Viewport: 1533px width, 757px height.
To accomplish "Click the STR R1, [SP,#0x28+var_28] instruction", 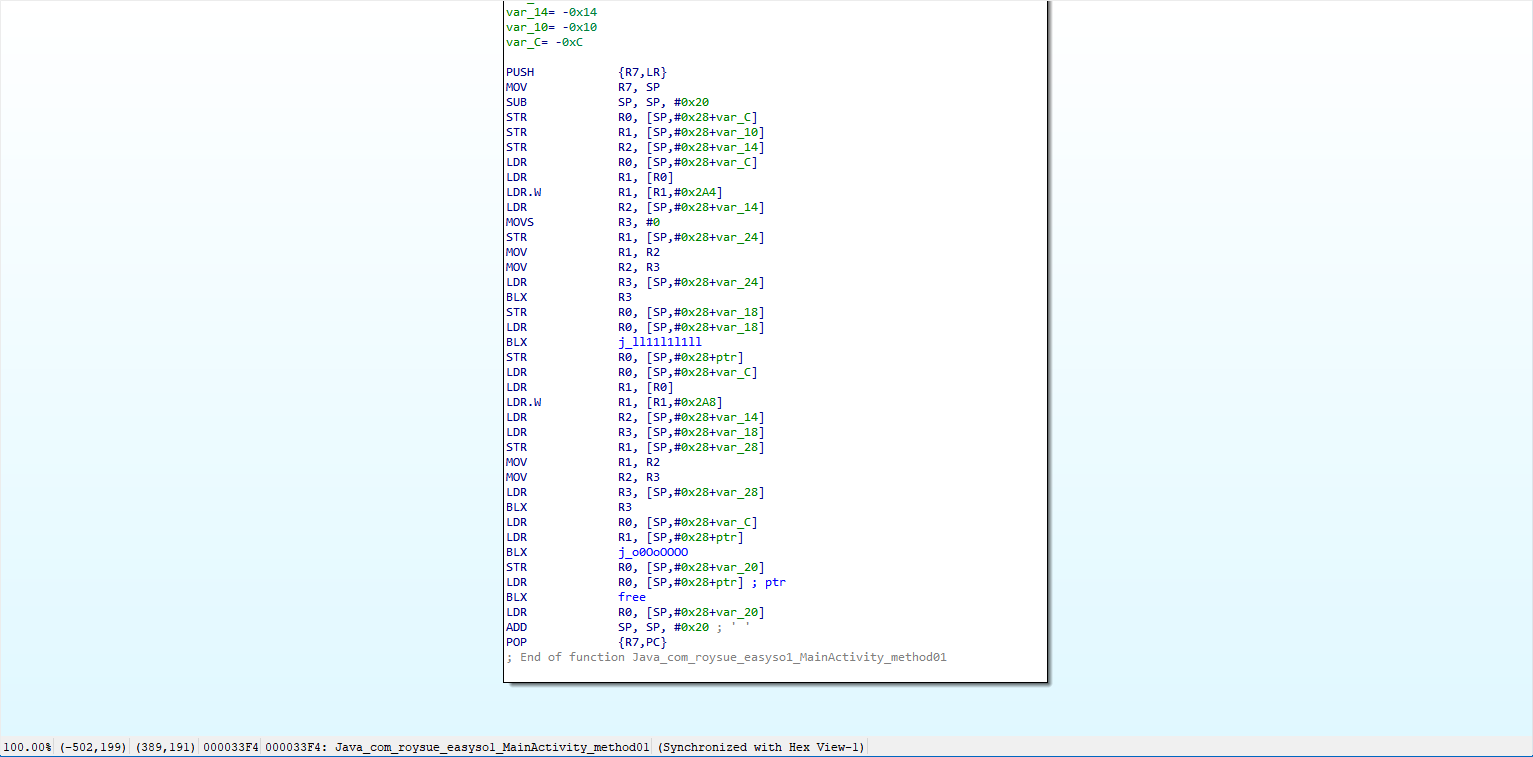I will tap(635, 447).
